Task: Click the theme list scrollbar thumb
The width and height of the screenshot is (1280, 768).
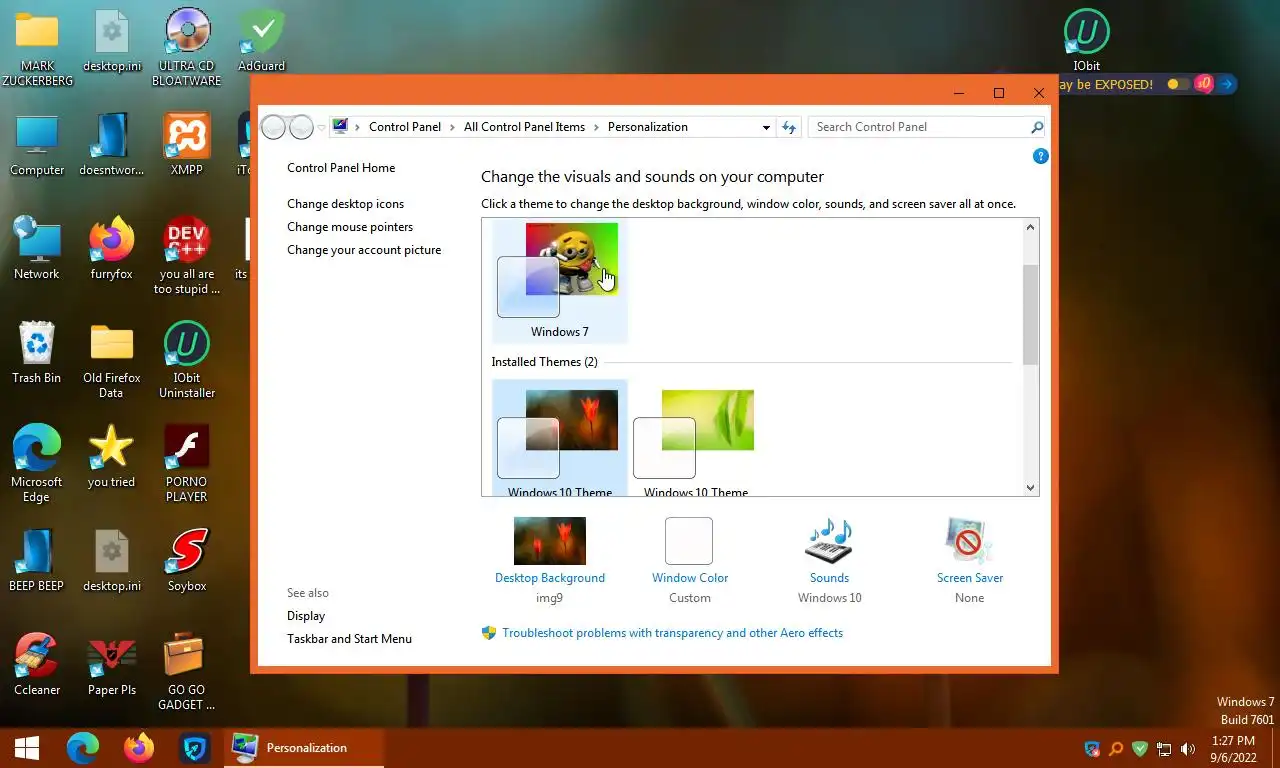Action: point(1031,315)
